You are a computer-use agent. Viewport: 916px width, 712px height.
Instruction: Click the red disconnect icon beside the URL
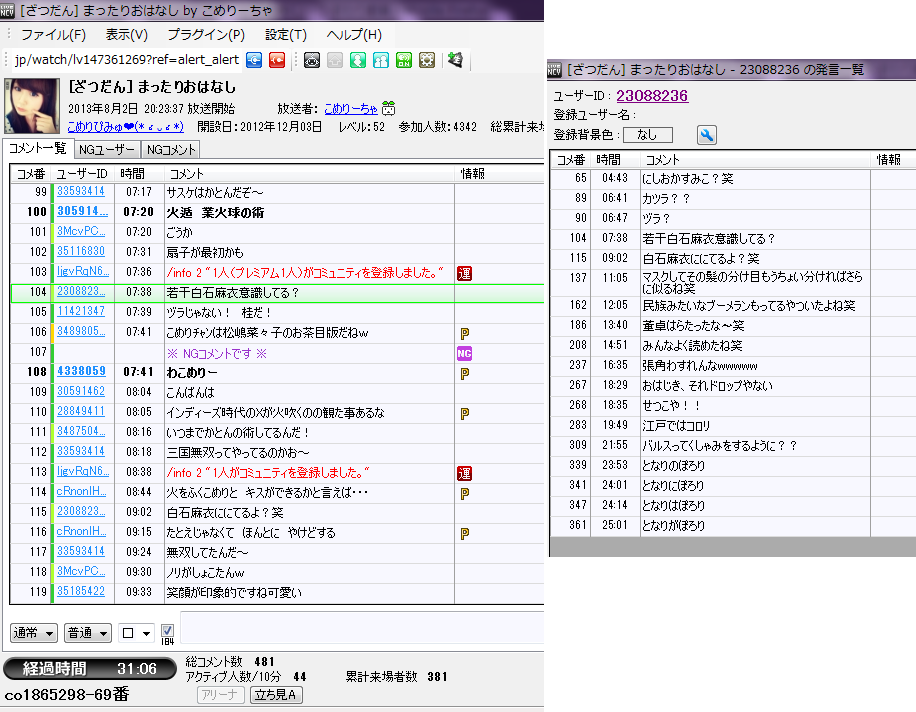[x=277, y=60]
